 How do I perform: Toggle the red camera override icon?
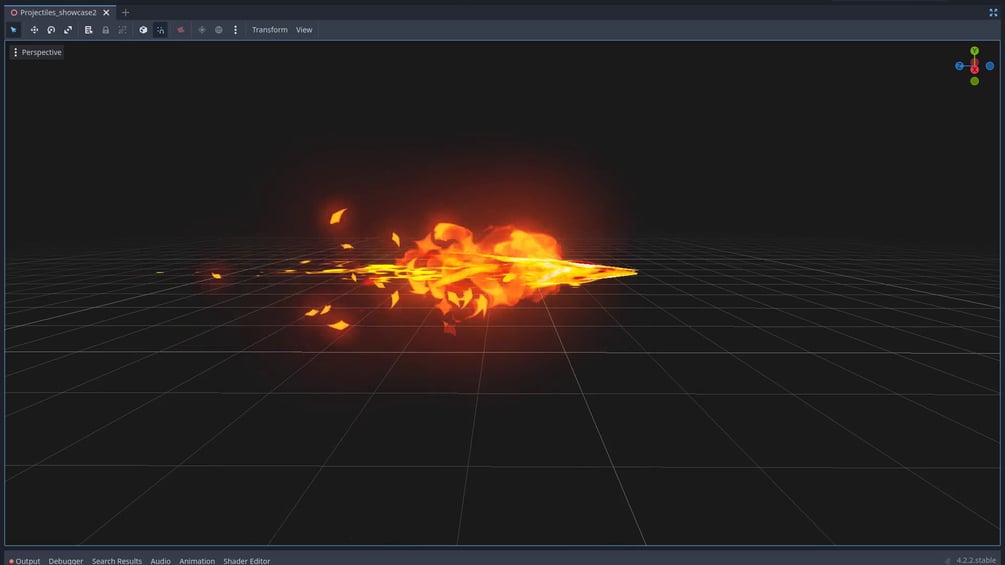coord(181,29)
